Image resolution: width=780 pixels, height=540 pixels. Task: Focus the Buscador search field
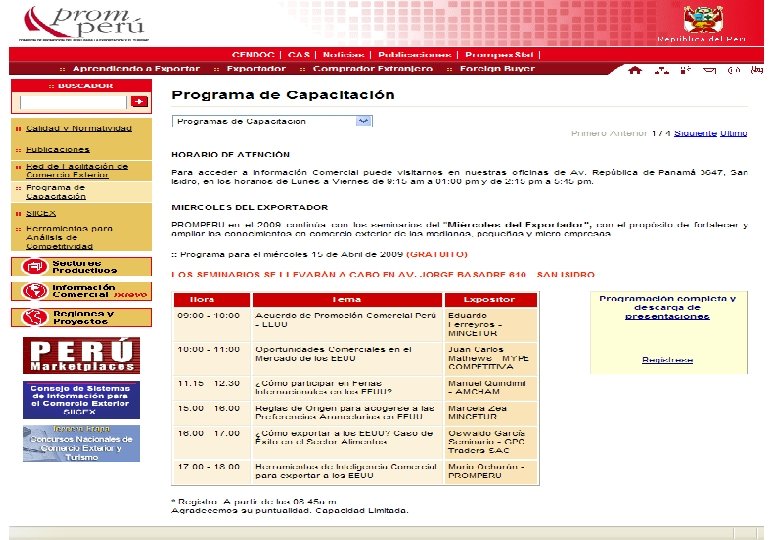73,102
